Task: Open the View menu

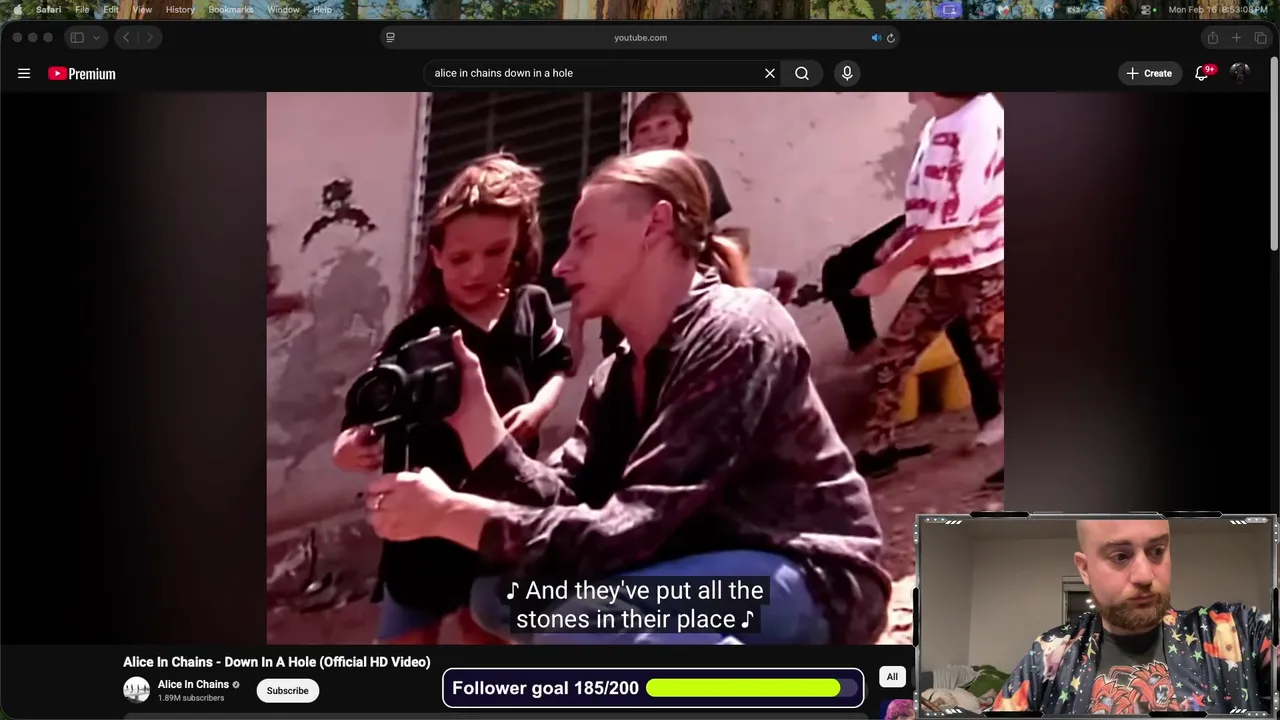Action: point(142,9)
